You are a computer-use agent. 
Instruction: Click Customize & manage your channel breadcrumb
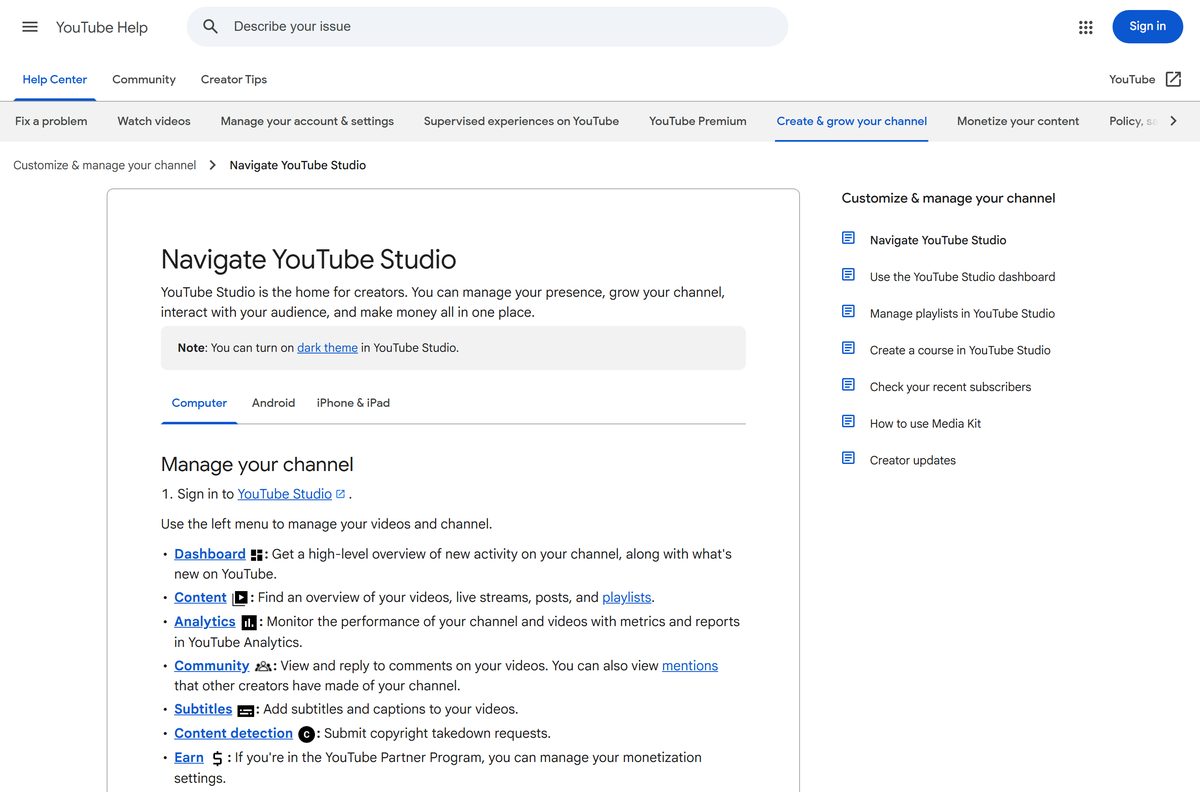click(105, 165)
